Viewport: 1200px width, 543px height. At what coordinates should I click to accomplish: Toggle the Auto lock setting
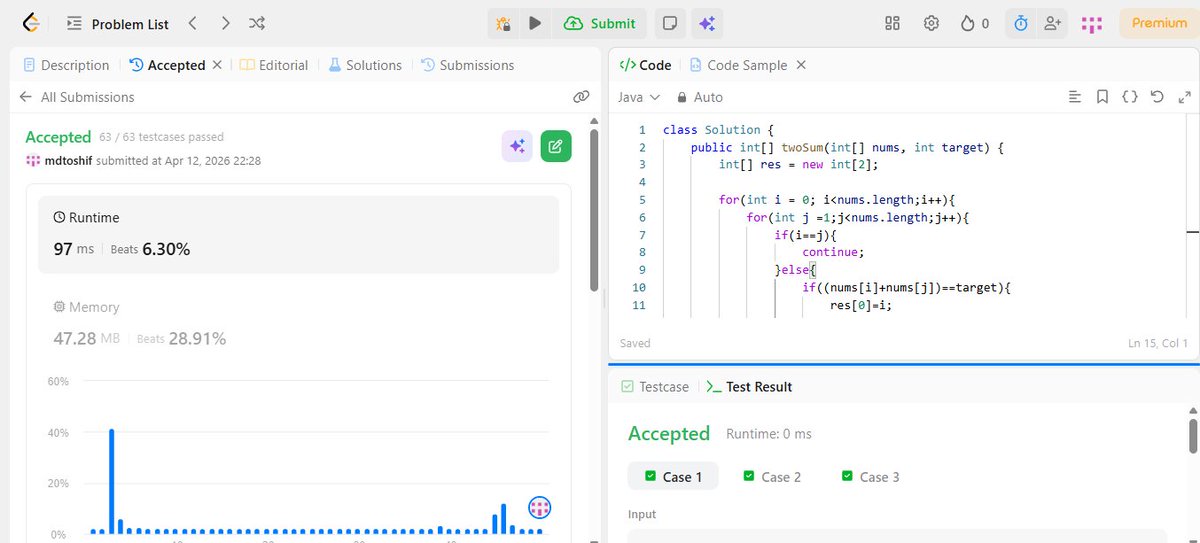699,97
